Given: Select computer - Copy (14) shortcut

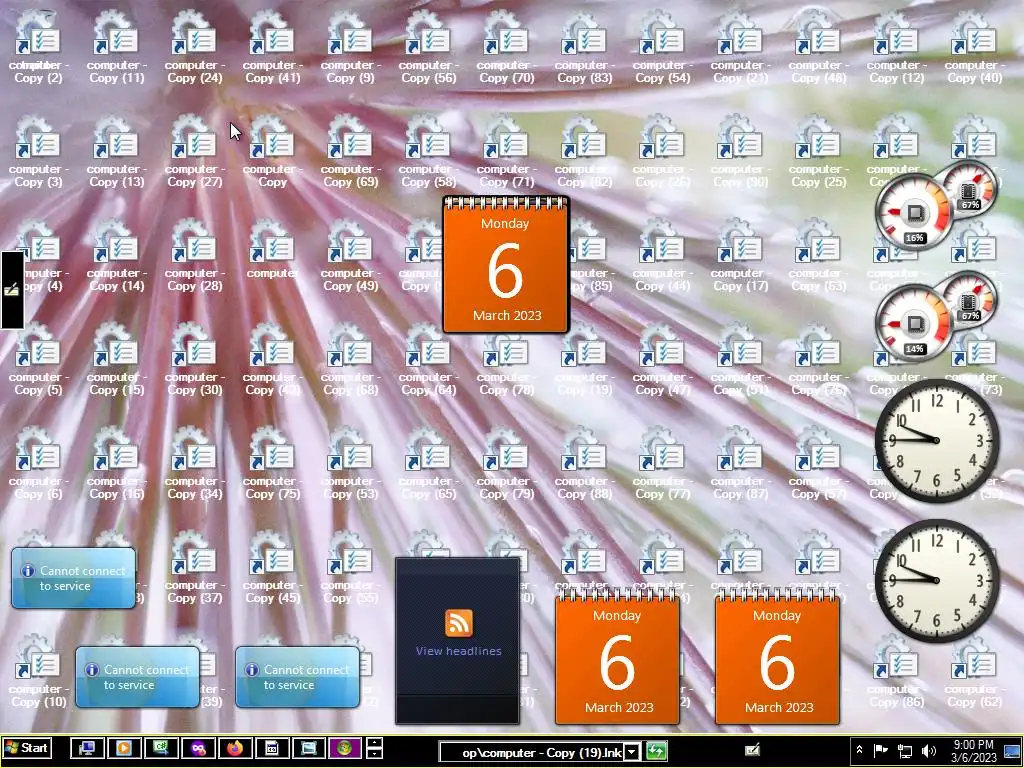Looking at the screenshot, I should 116,256.
